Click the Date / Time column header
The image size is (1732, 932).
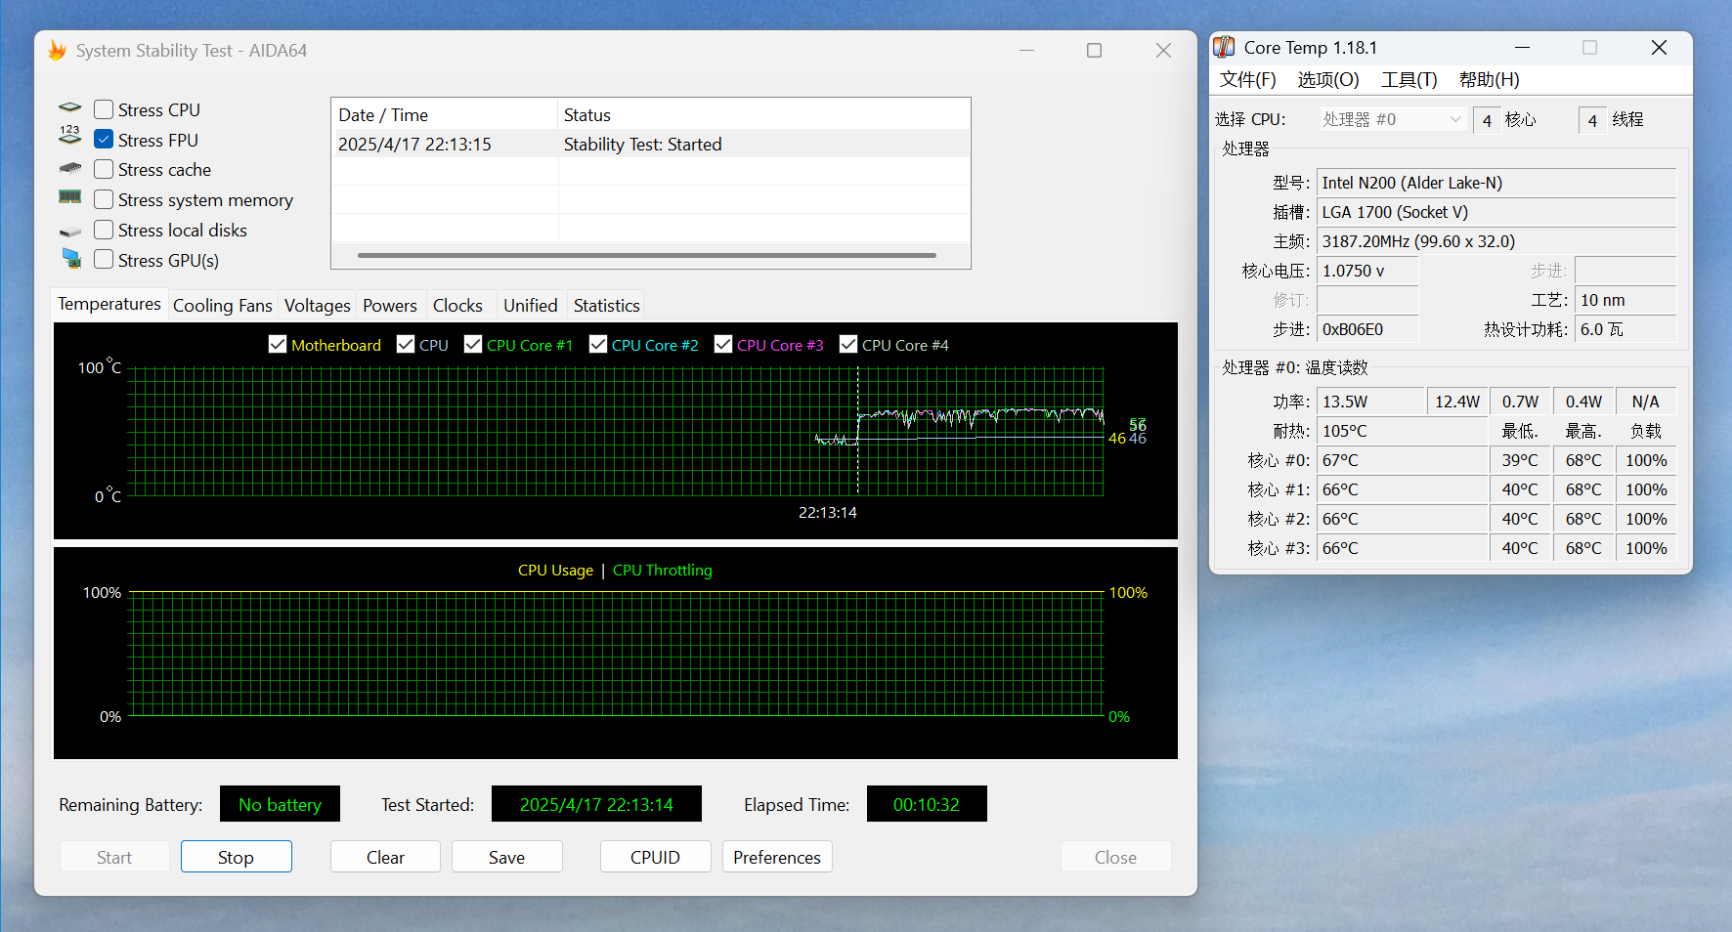(x=444, y=114)
